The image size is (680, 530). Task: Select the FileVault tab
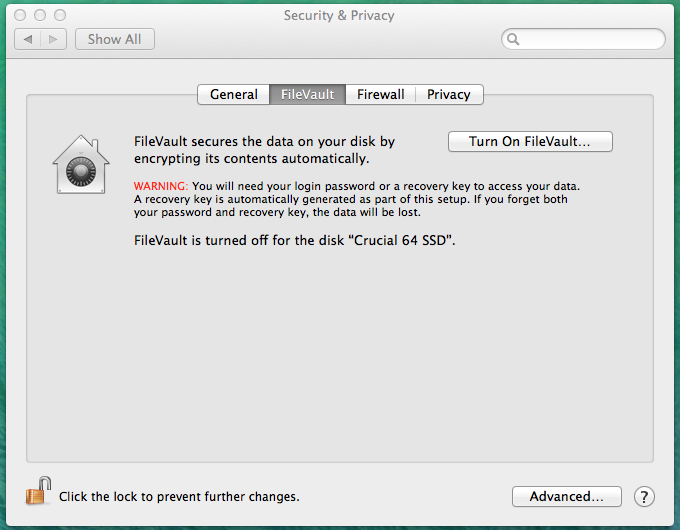[307, 94]
